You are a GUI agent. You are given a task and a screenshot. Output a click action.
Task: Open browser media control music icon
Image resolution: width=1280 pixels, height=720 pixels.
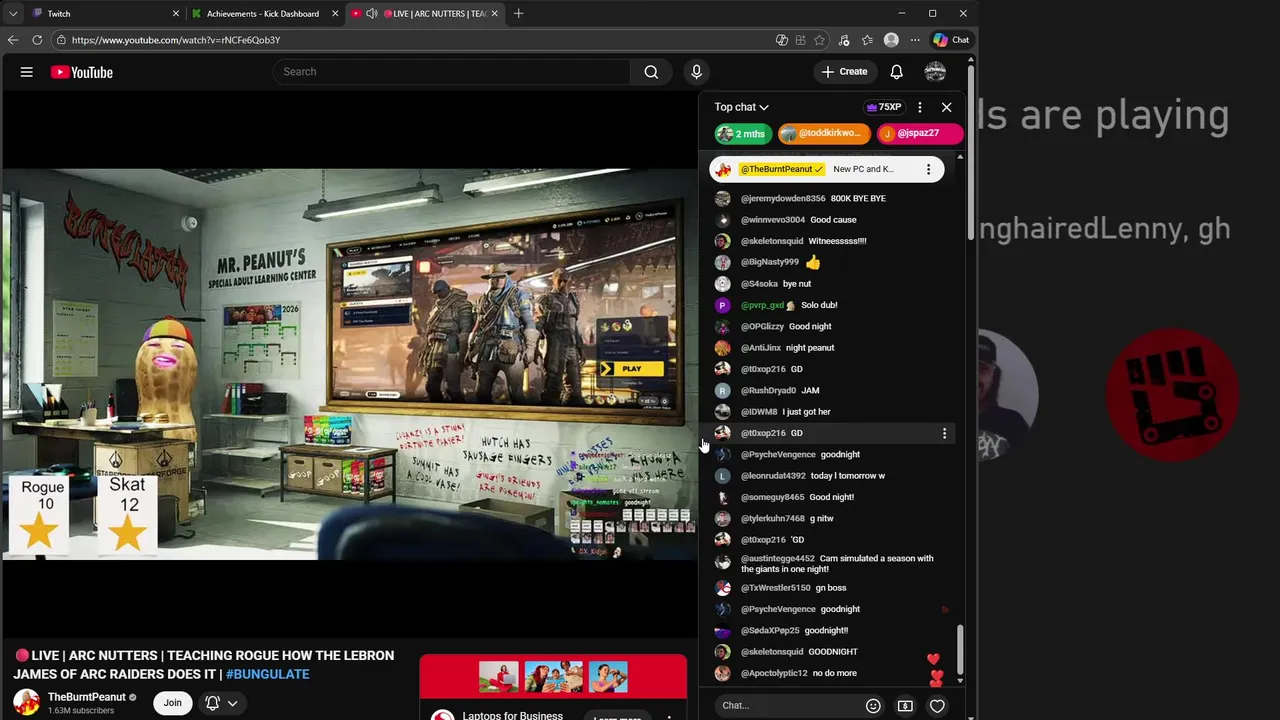click(x=844, y=40)
